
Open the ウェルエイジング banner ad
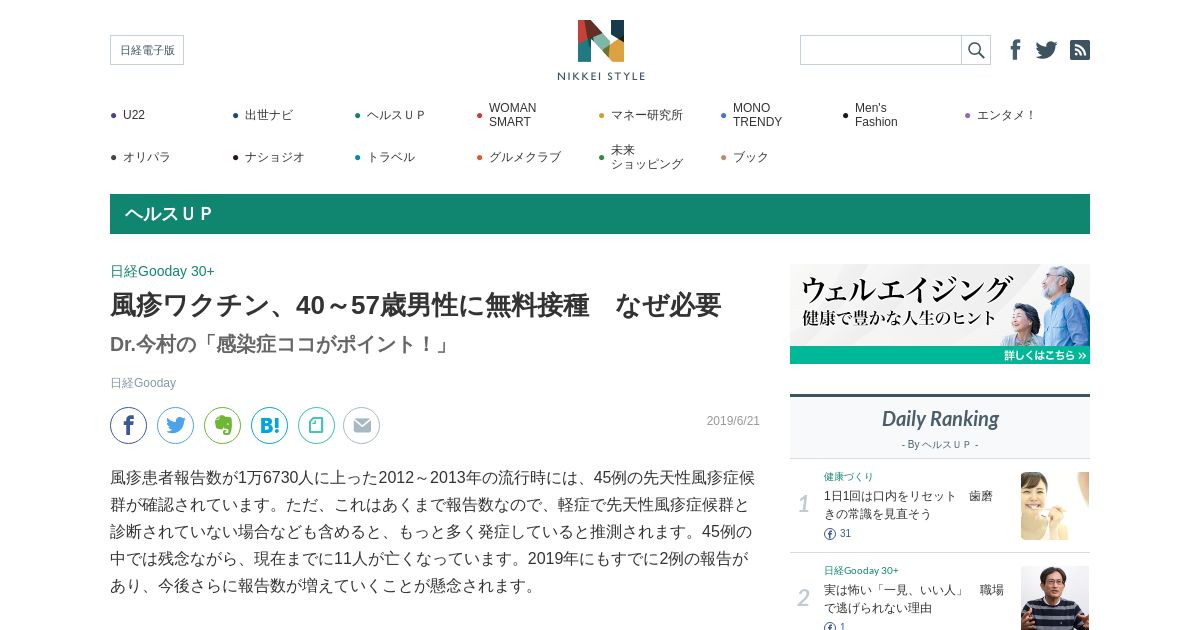pyautogui.click(x=940, y=314)
